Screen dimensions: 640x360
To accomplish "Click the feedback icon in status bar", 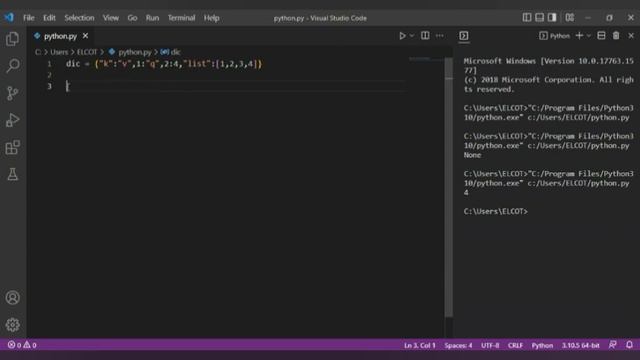I will coord(613,345).
